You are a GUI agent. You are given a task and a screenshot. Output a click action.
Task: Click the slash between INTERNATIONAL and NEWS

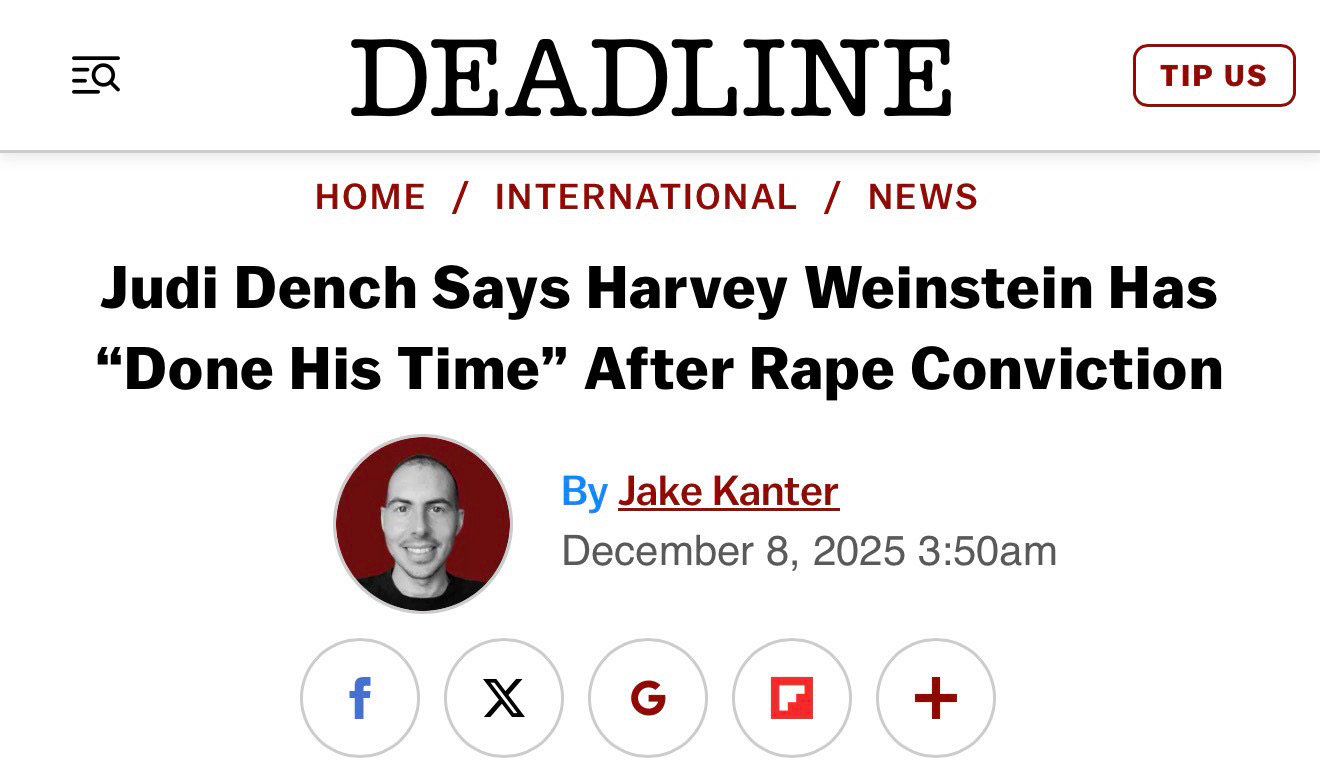832,197
